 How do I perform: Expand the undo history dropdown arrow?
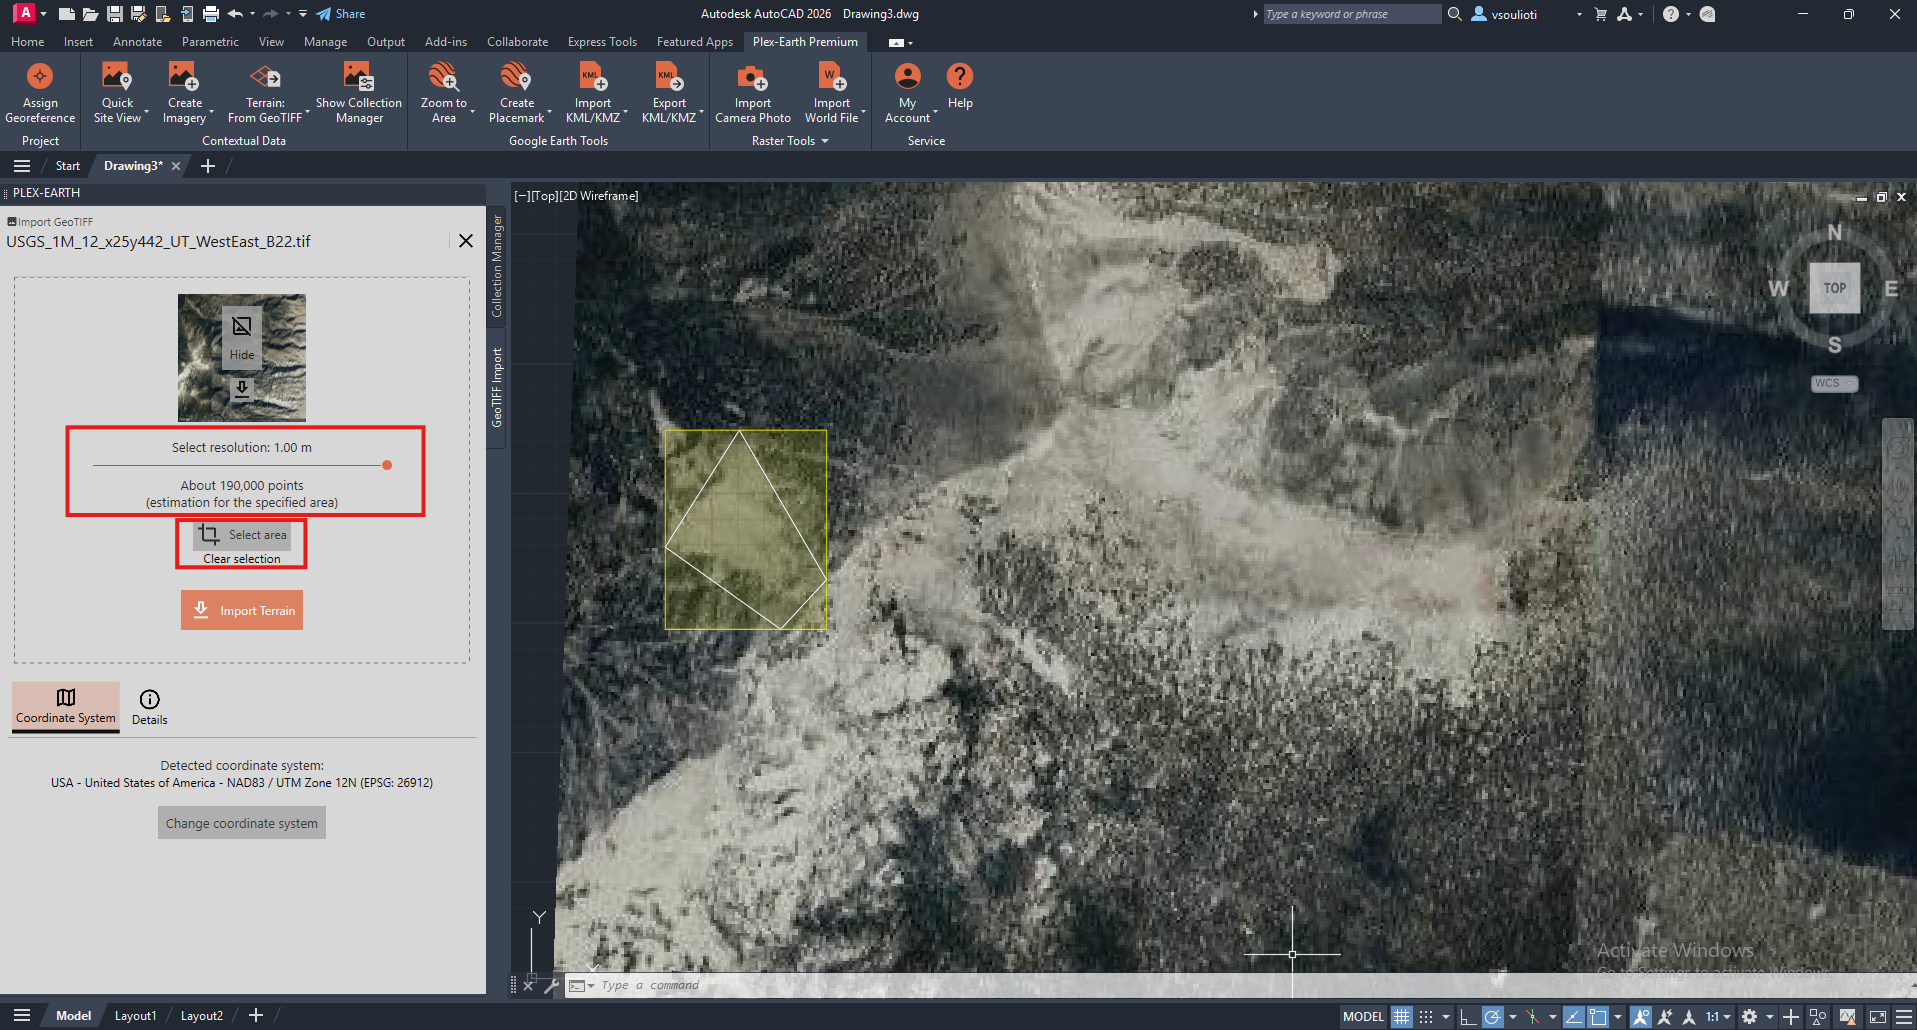click(x=252, y=14)
